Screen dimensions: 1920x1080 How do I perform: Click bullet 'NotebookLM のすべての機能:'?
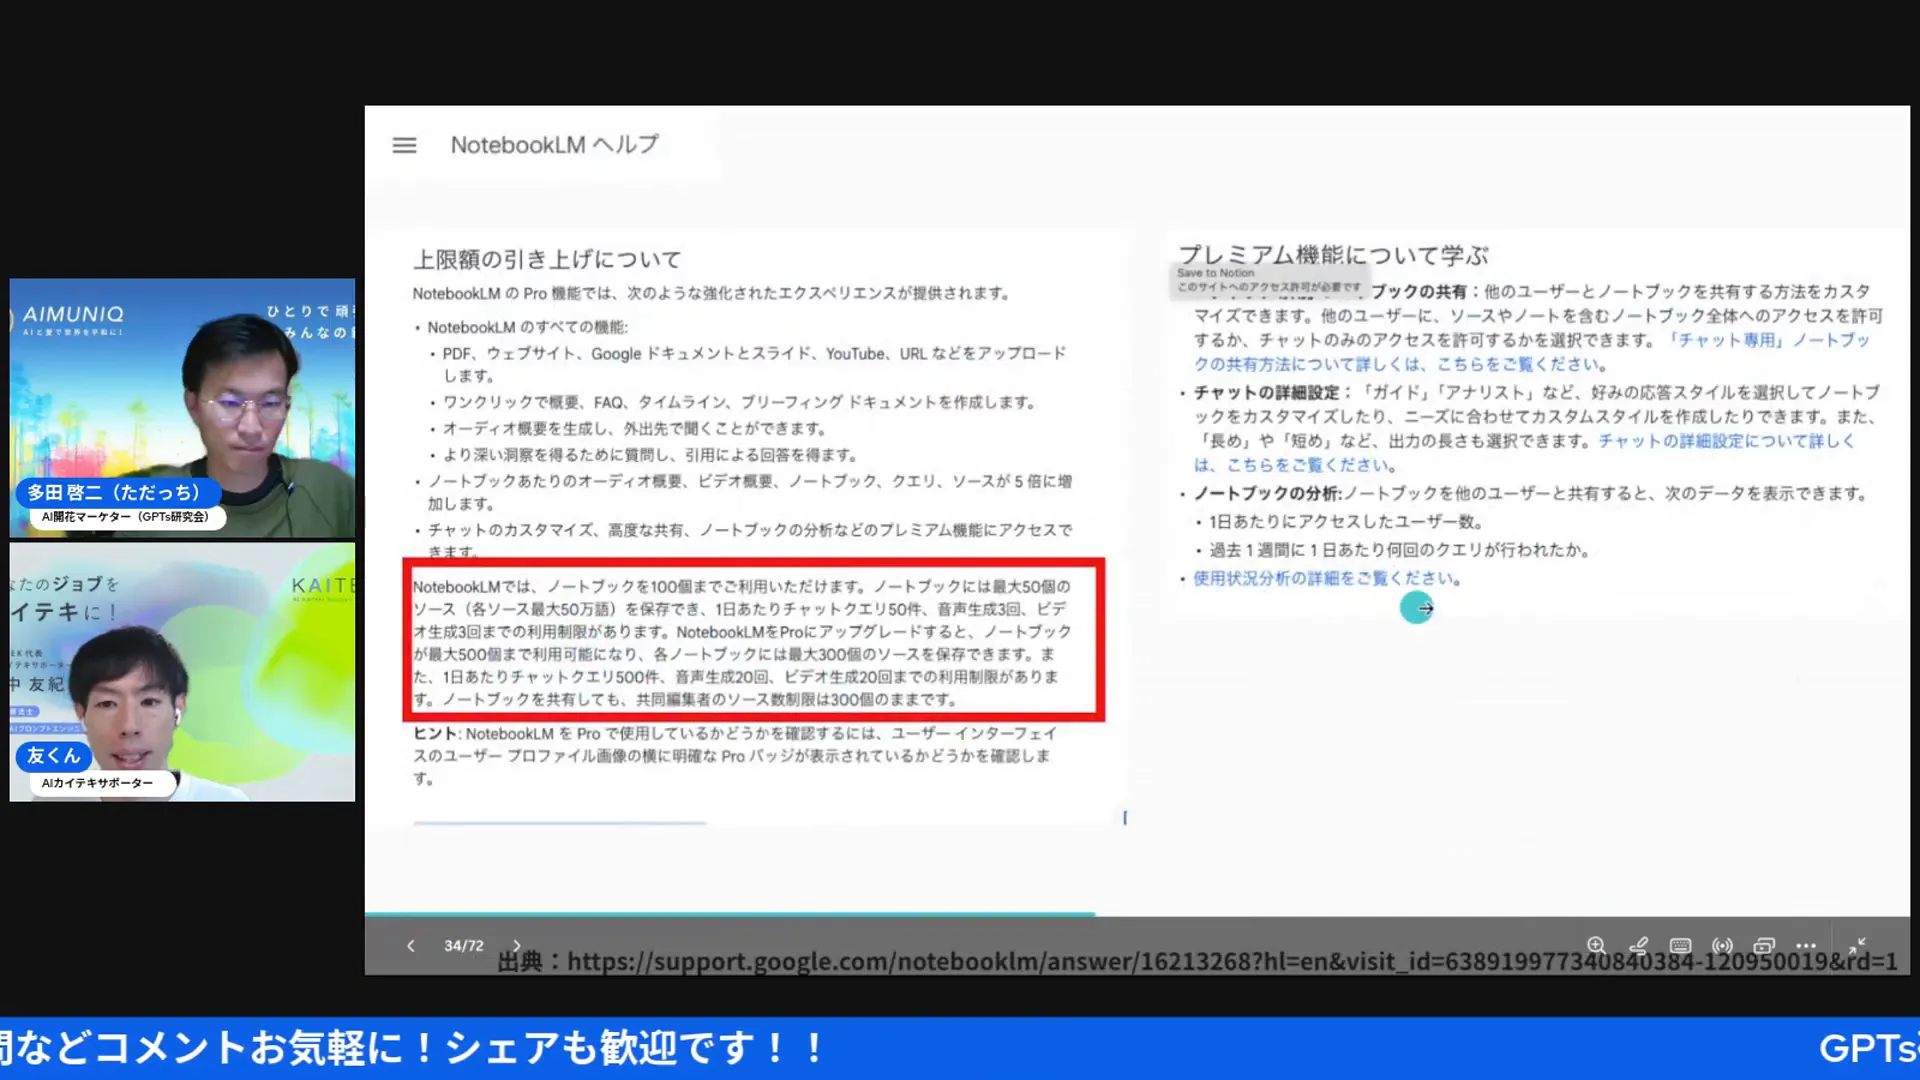click(527, 327)
